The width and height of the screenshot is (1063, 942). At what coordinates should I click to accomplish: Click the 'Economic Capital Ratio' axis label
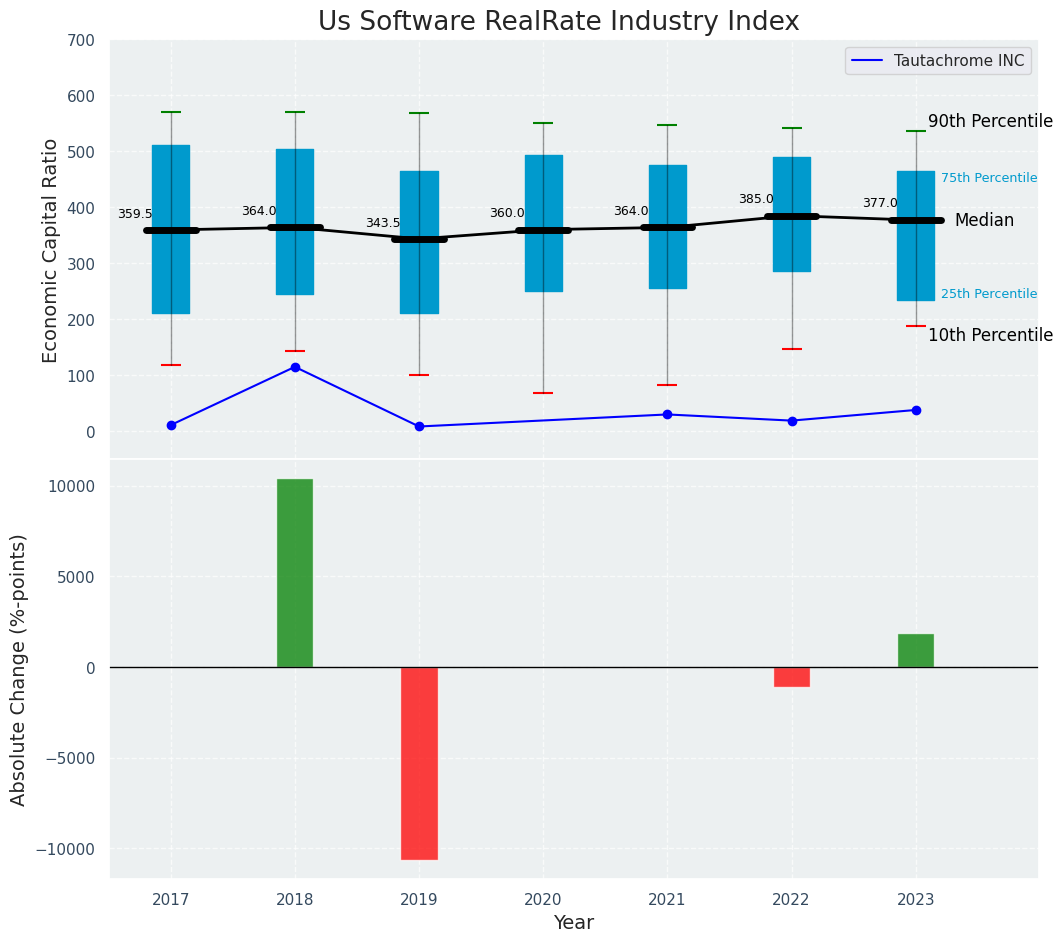[50, 250]
